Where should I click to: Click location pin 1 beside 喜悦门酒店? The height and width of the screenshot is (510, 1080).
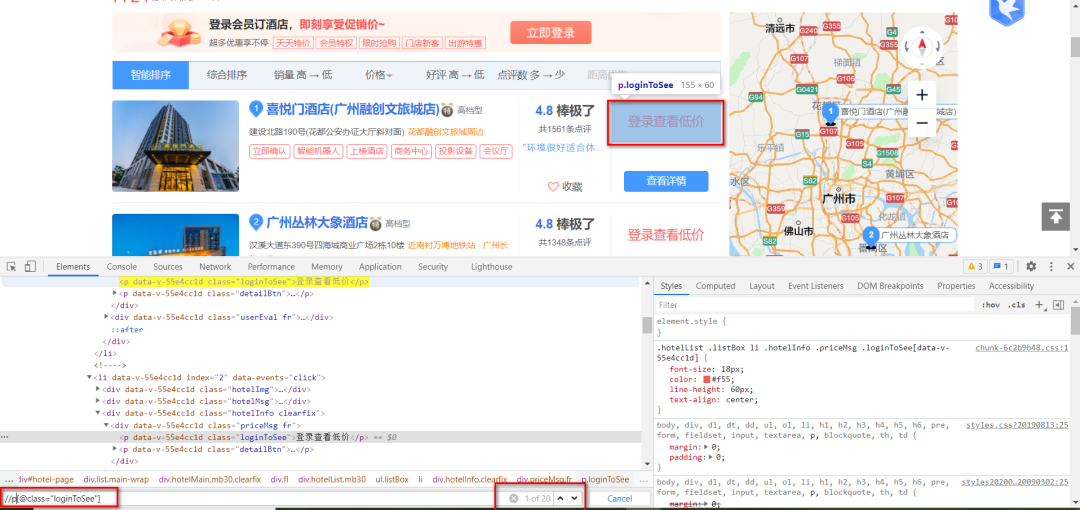pos(256,109)
